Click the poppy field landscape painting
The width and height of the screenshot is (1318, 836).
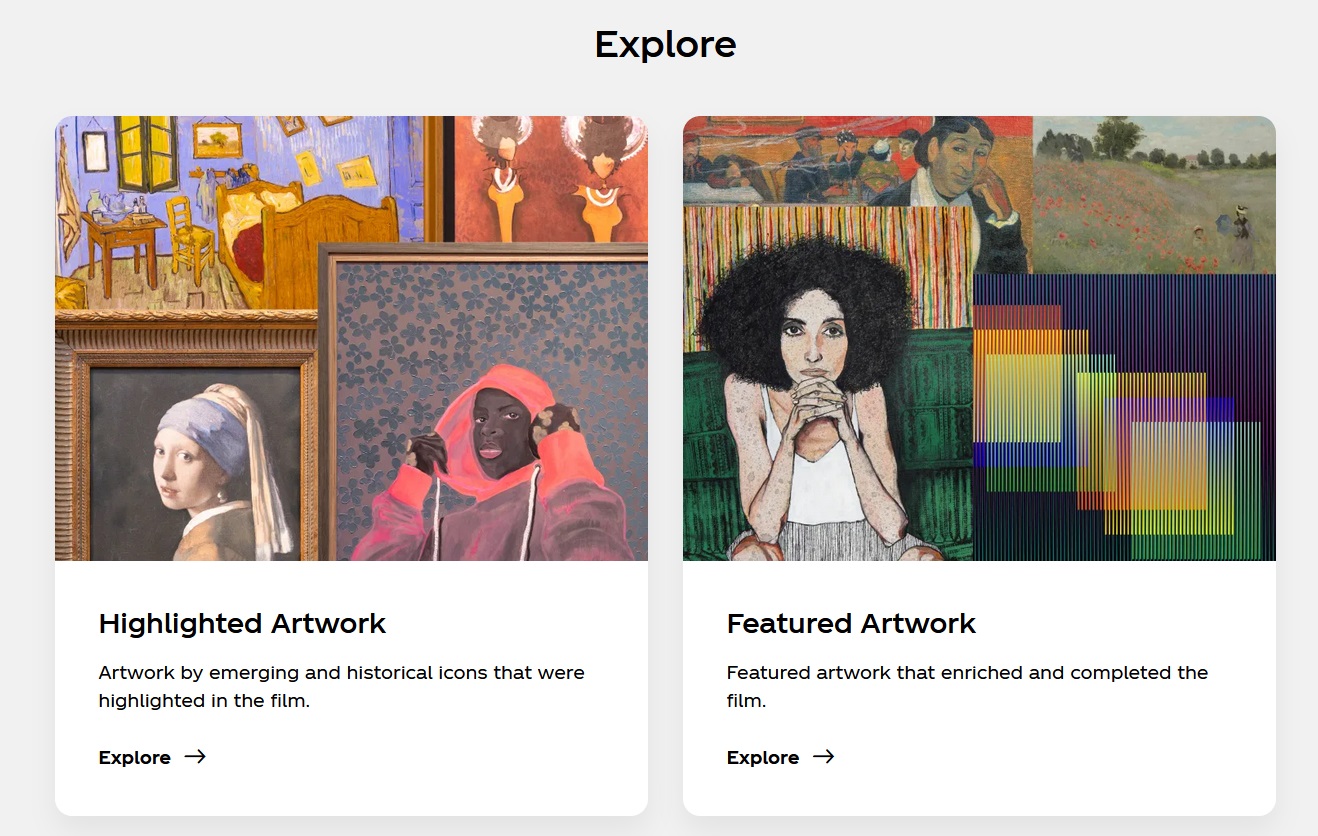[1154, 195]
